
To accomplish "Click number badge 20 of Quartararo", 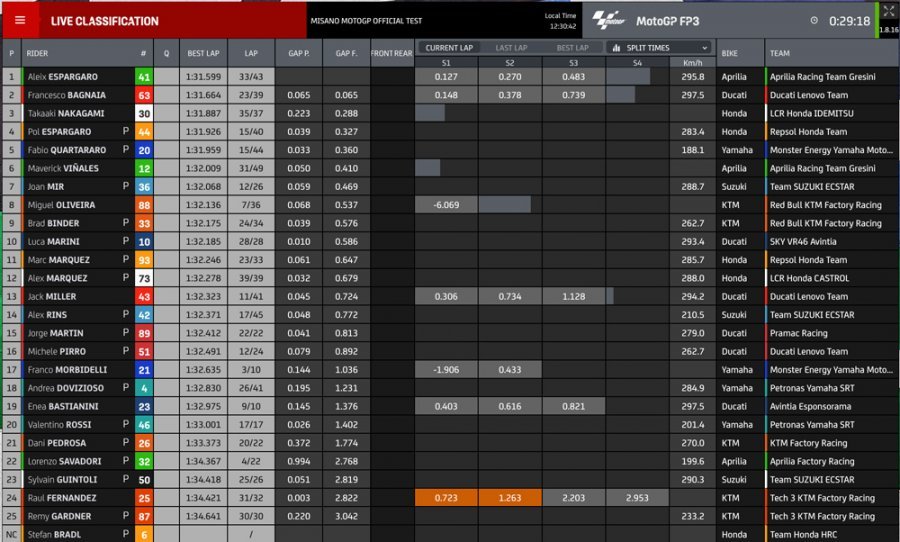I will tap(144, 150).
